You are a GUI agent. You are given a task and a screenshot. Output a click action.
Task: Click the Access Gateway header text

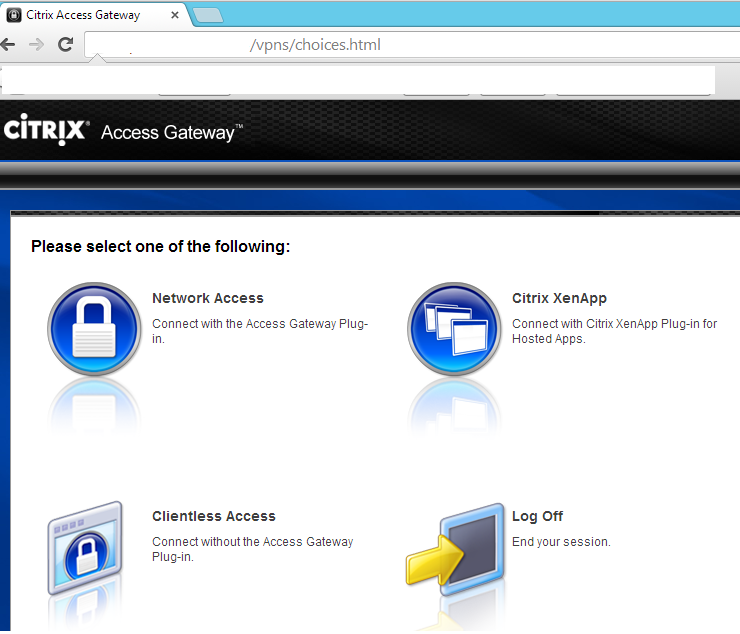click(x=169, y=132)
